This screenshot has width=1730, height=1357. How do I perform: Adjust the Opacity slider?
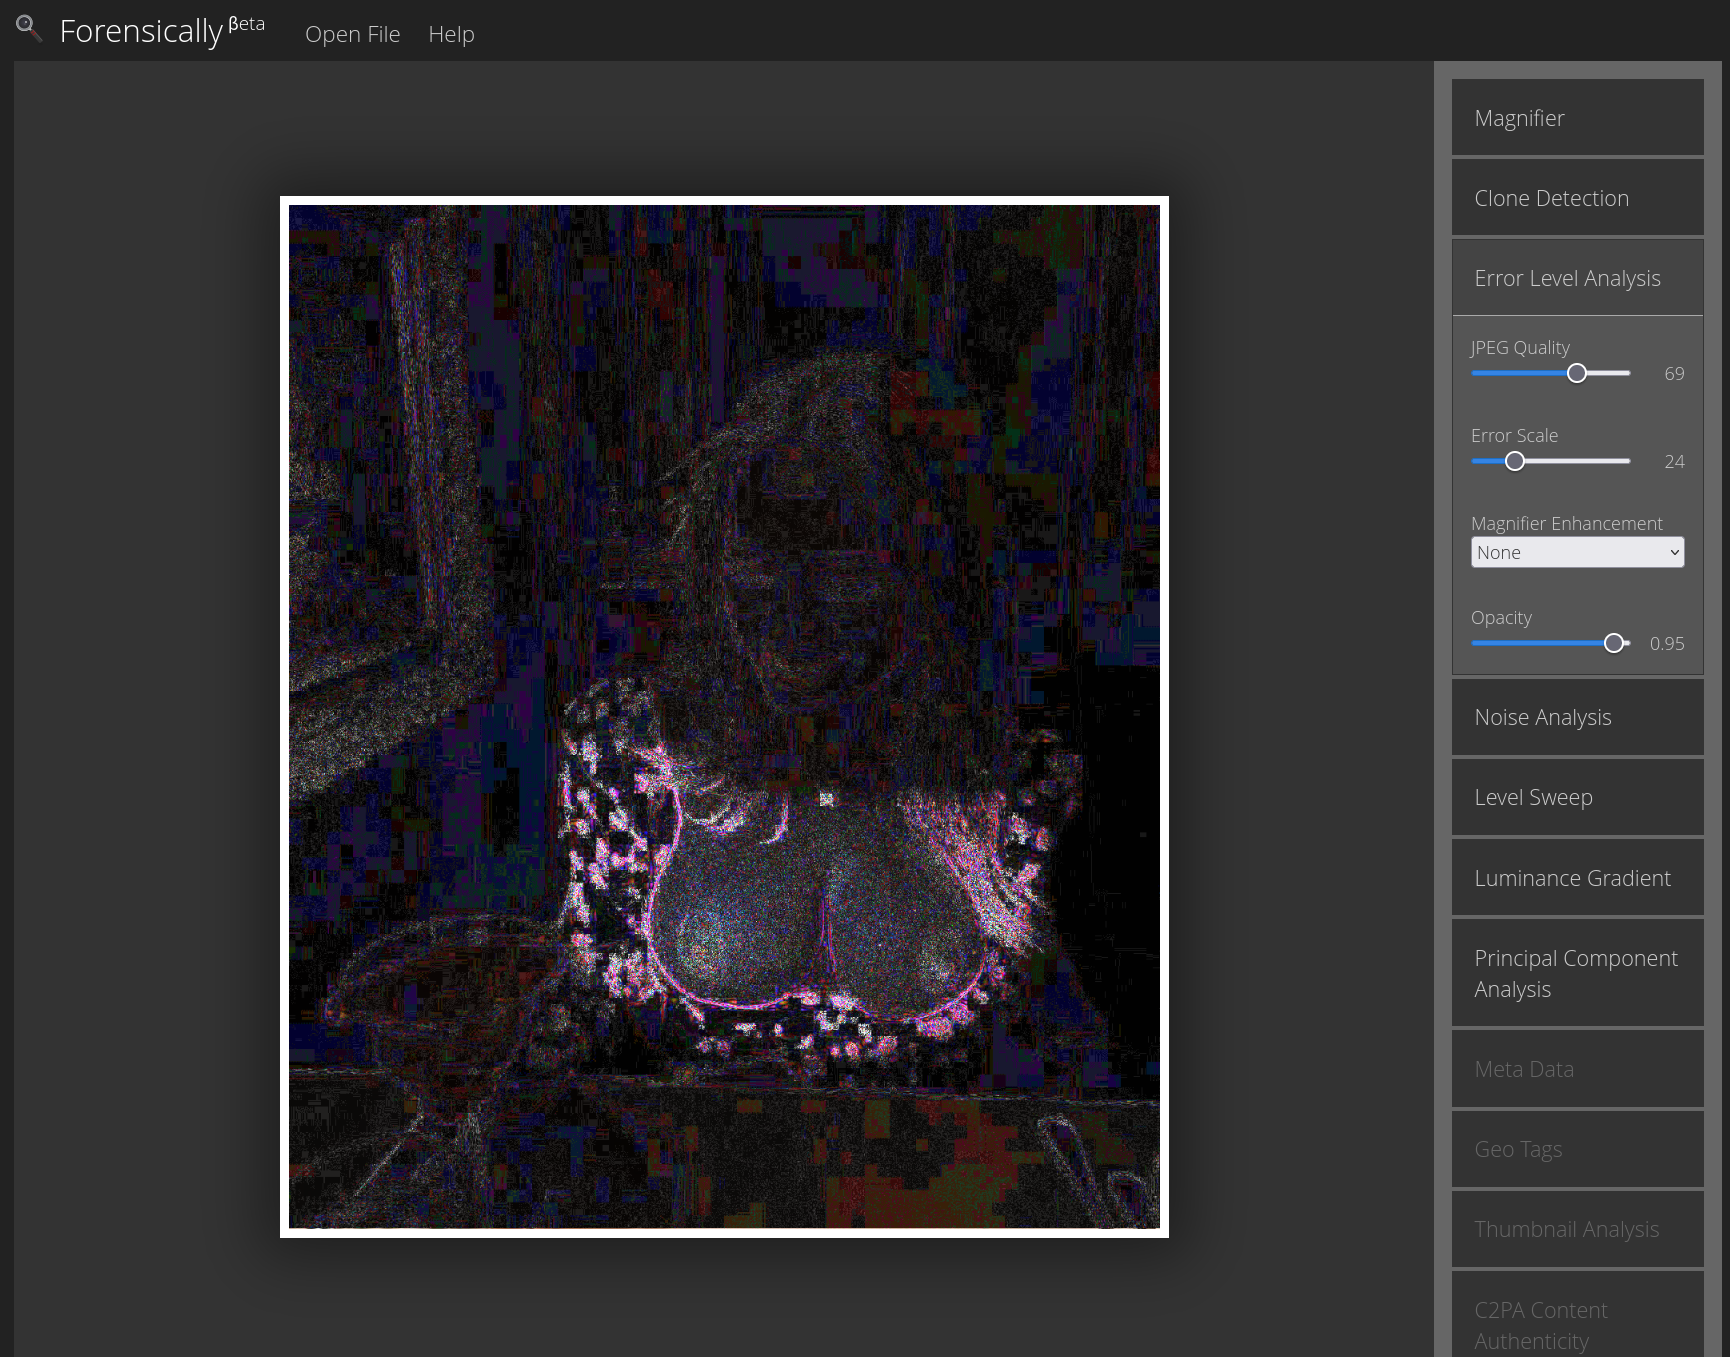click(x=1550, y=643)
